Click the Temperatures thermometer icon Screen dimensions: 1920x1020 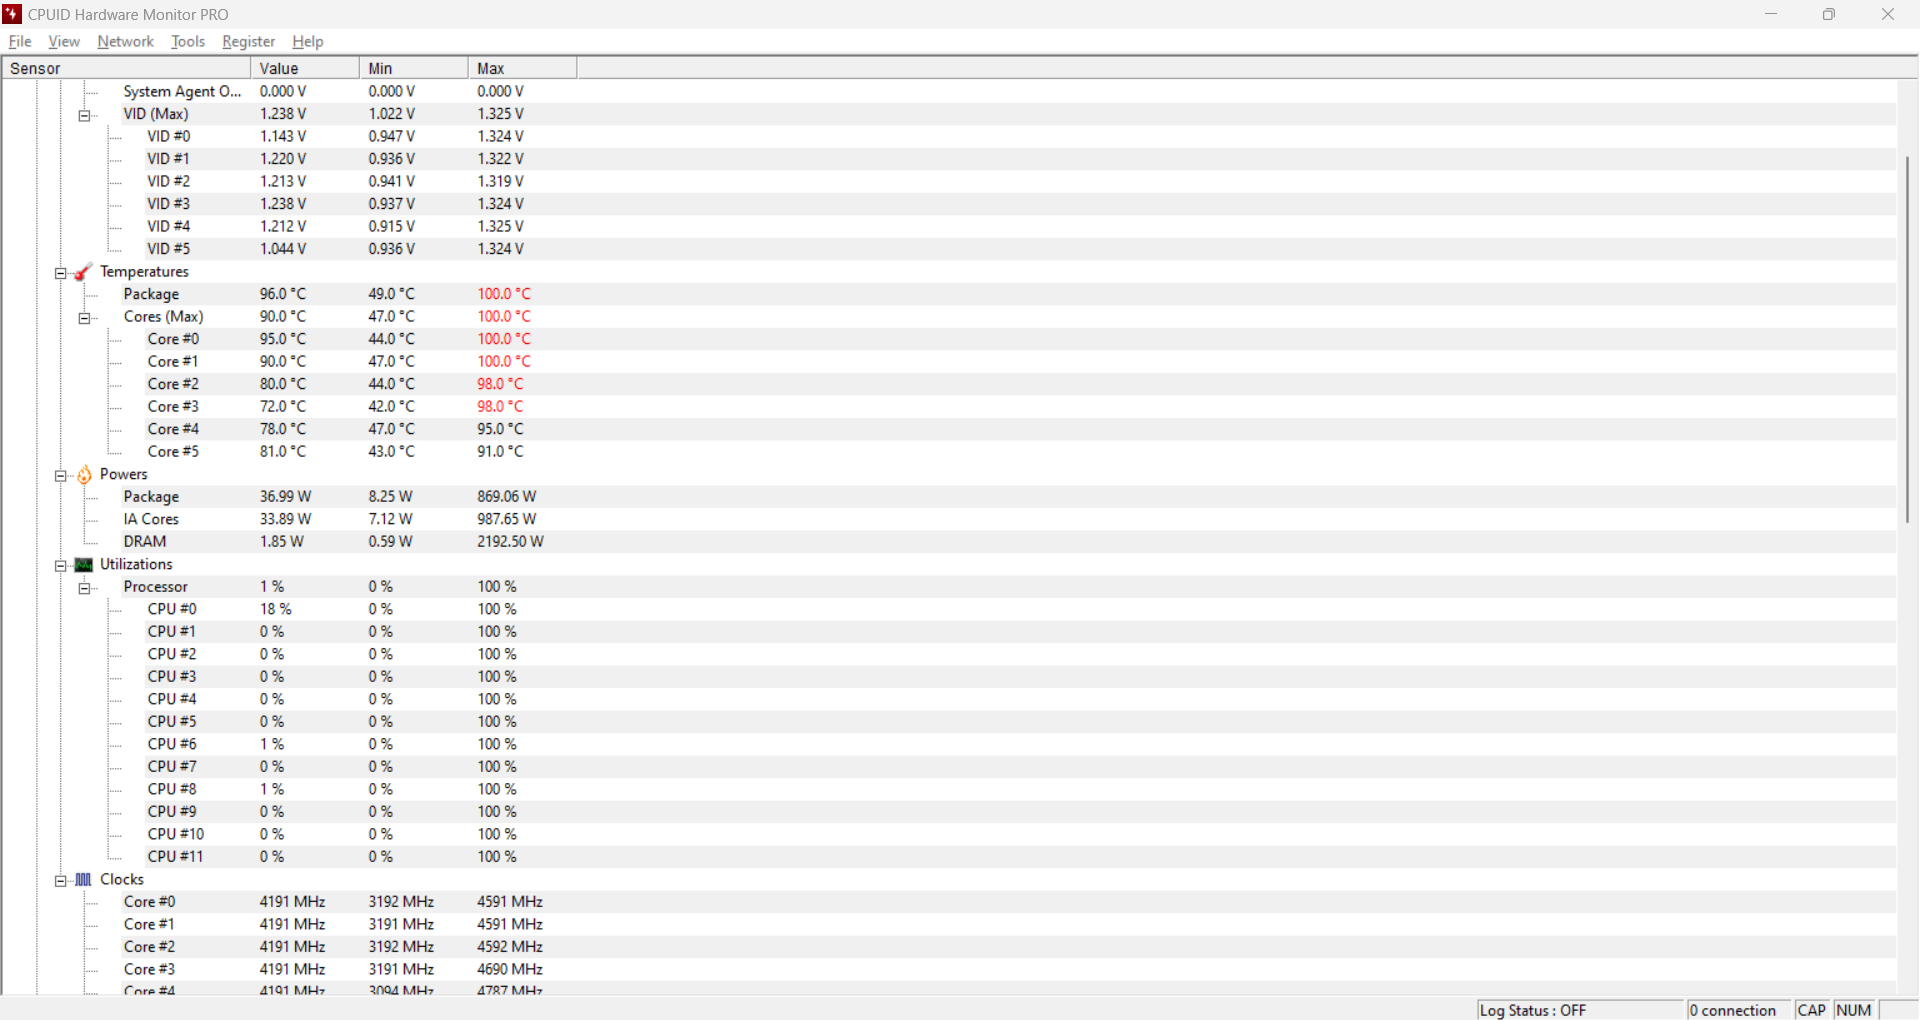pyautogui.click(x=84, y=272)
